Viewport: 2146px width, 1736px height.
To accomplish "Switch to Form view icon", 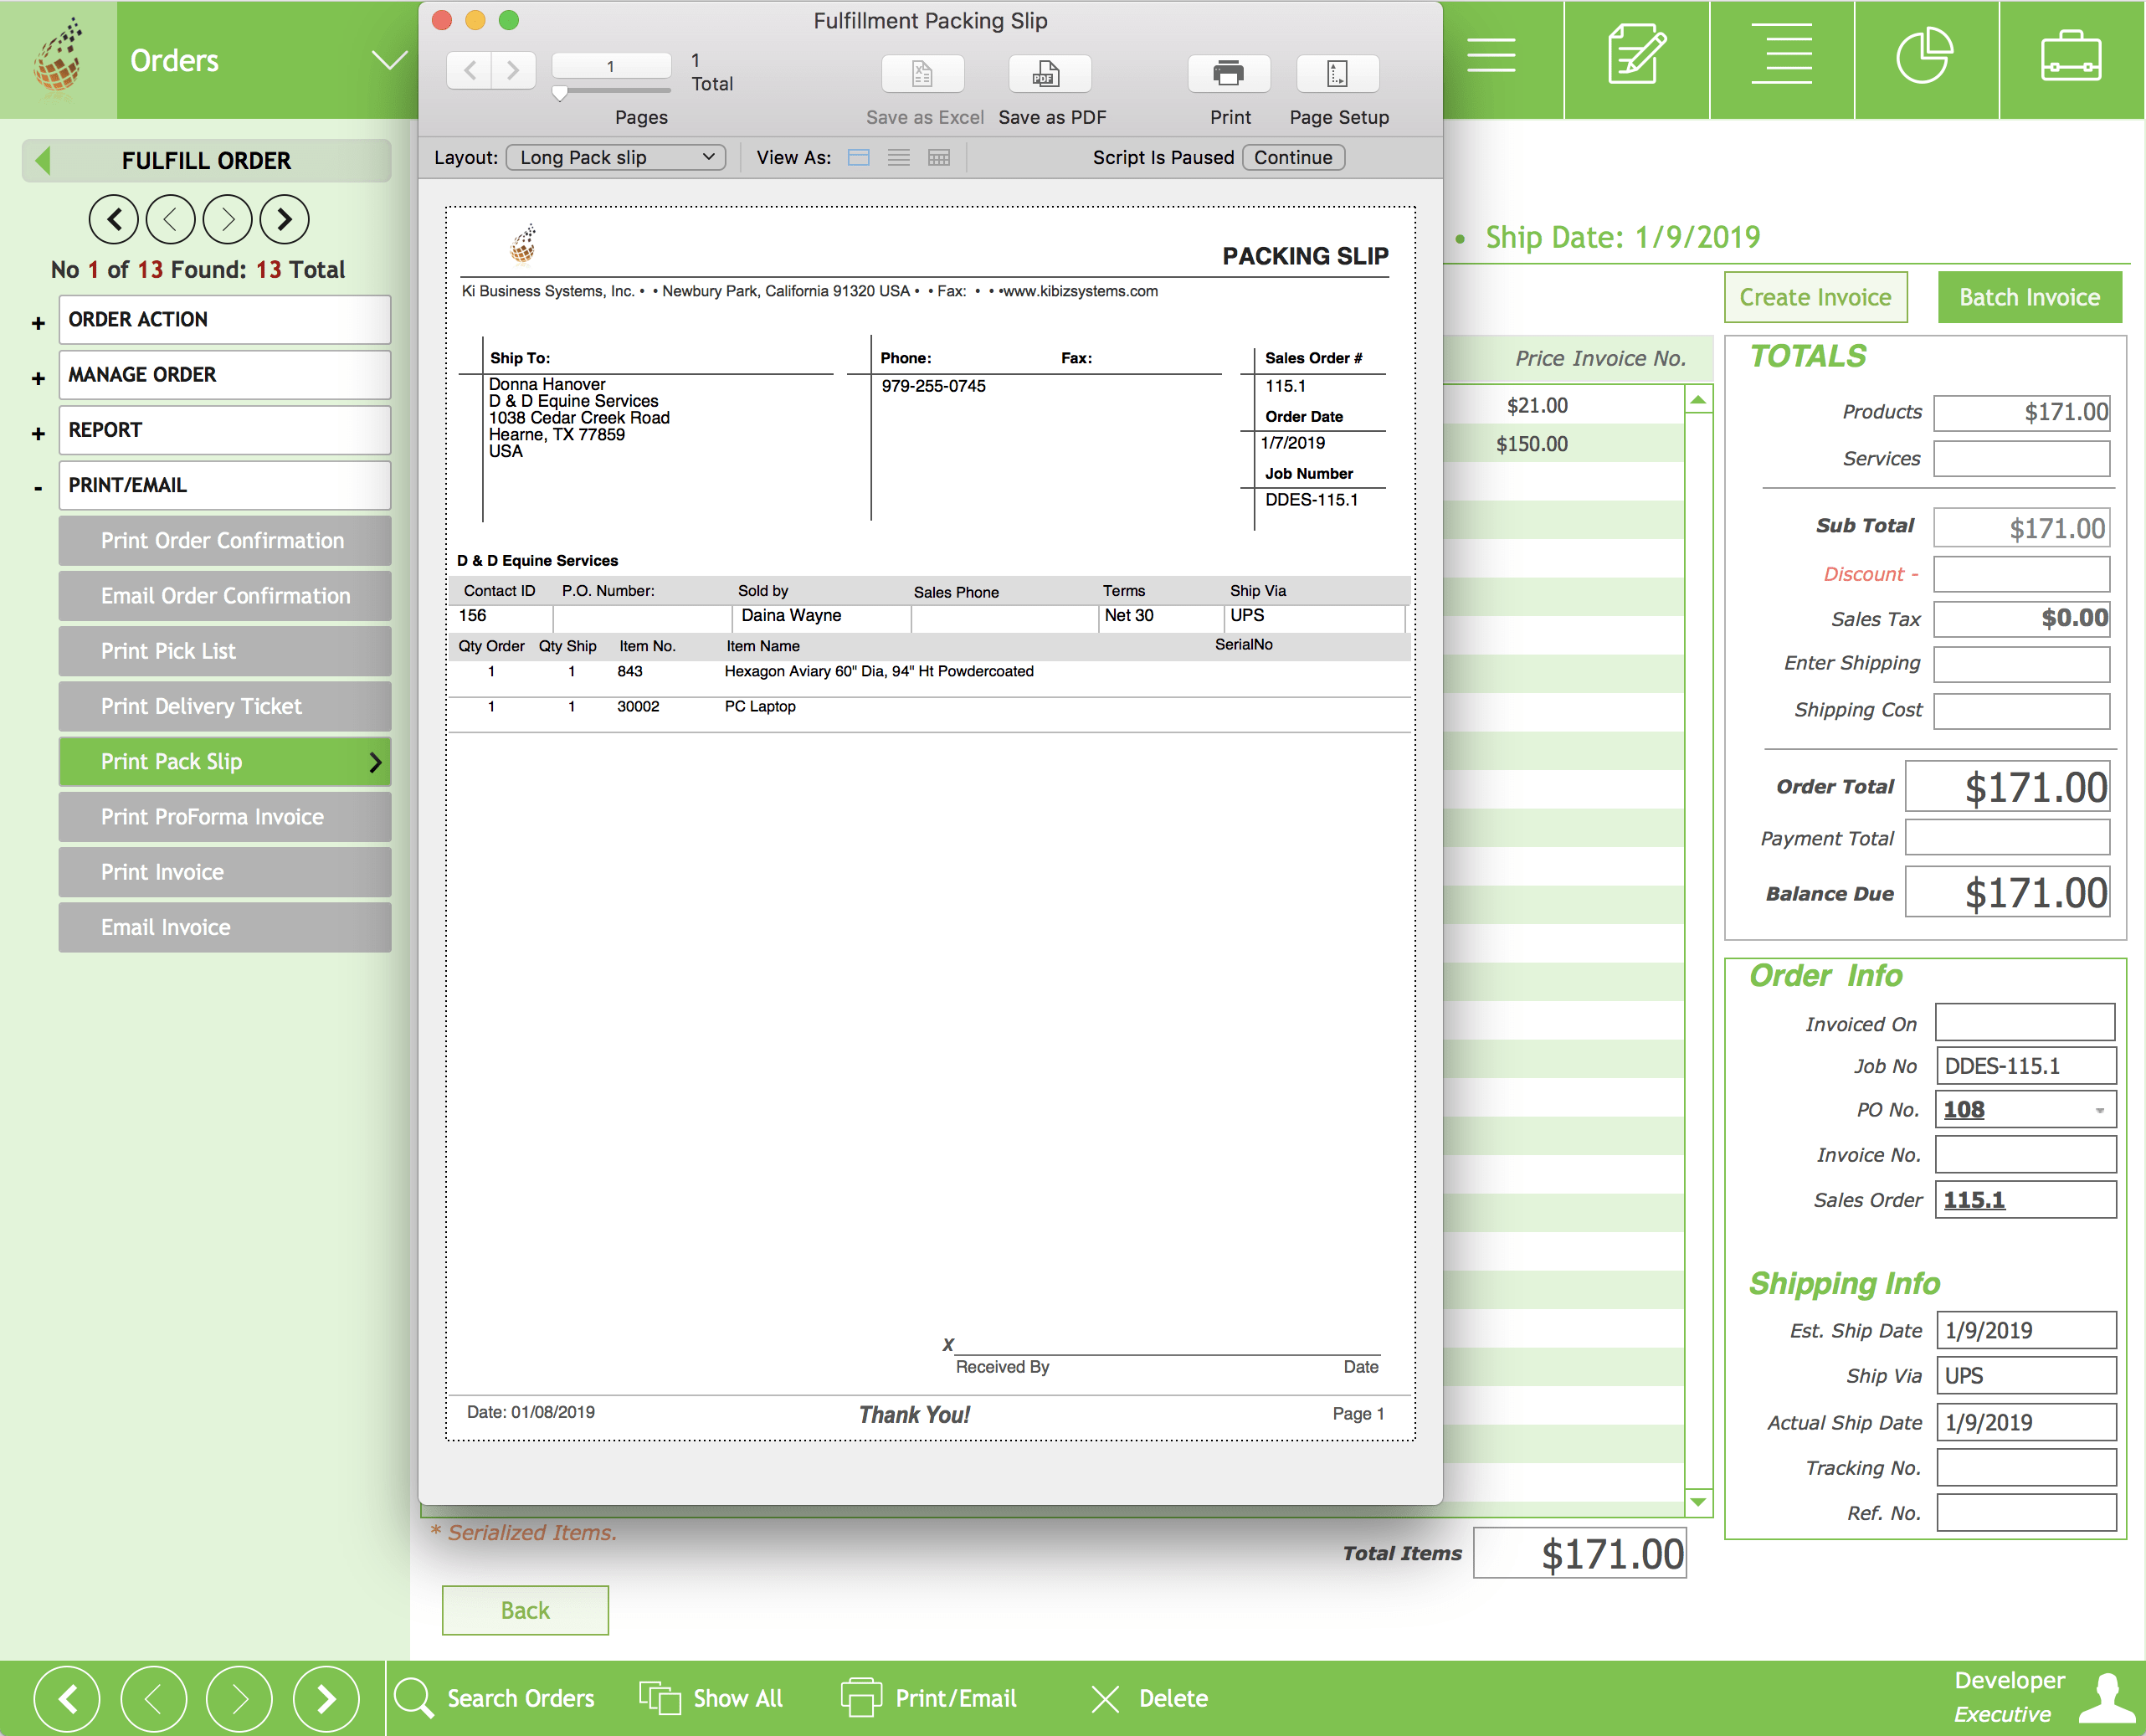I will point(858,157).
